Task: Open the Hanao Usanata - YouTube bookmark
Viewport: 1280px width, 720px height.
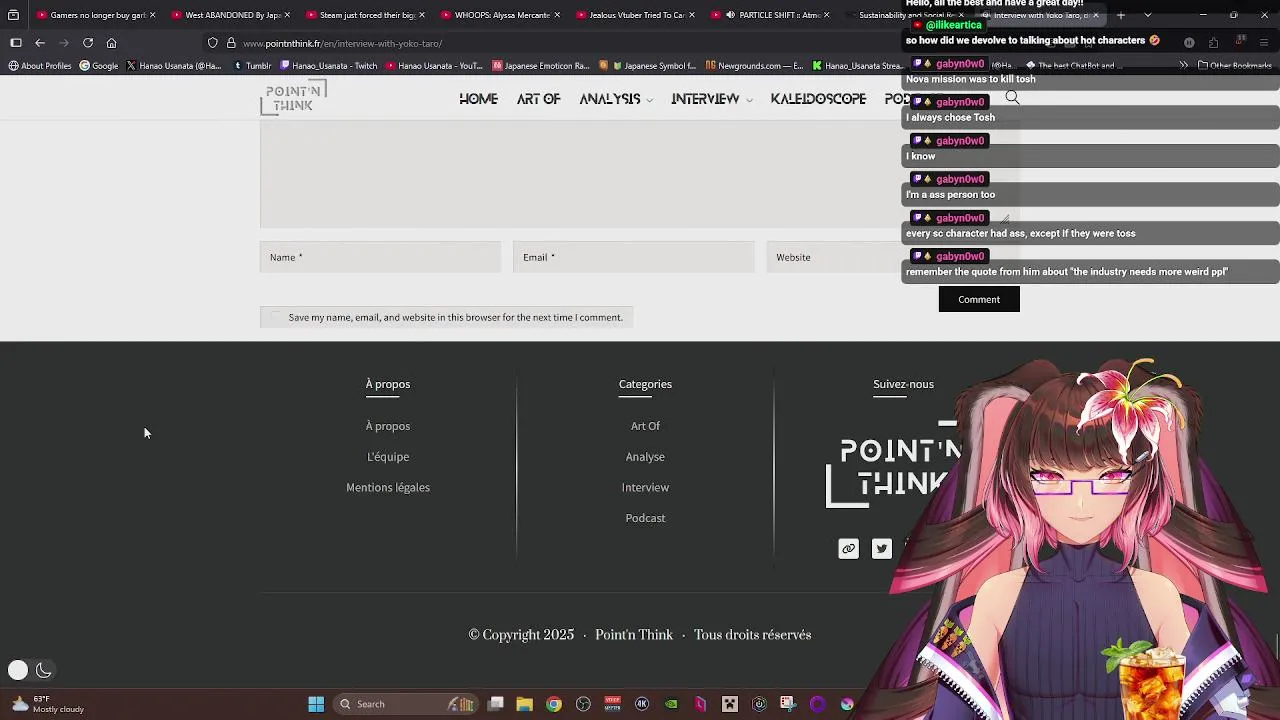Action: coord(435,66)
